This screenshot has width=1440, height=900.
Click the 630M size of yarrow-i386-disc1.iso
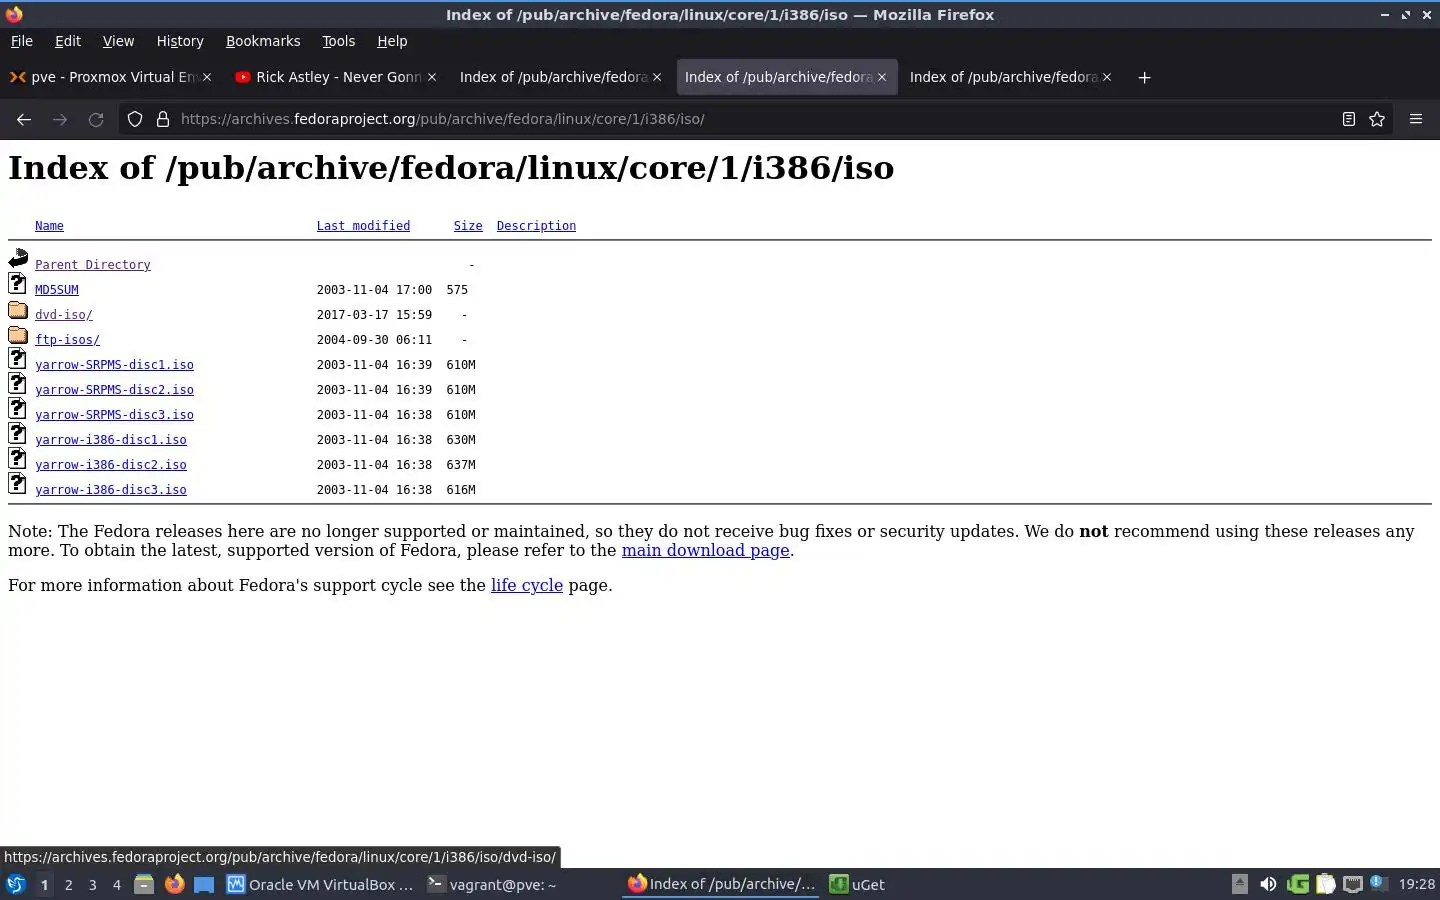pyautogui.click(x=461, y=440)
